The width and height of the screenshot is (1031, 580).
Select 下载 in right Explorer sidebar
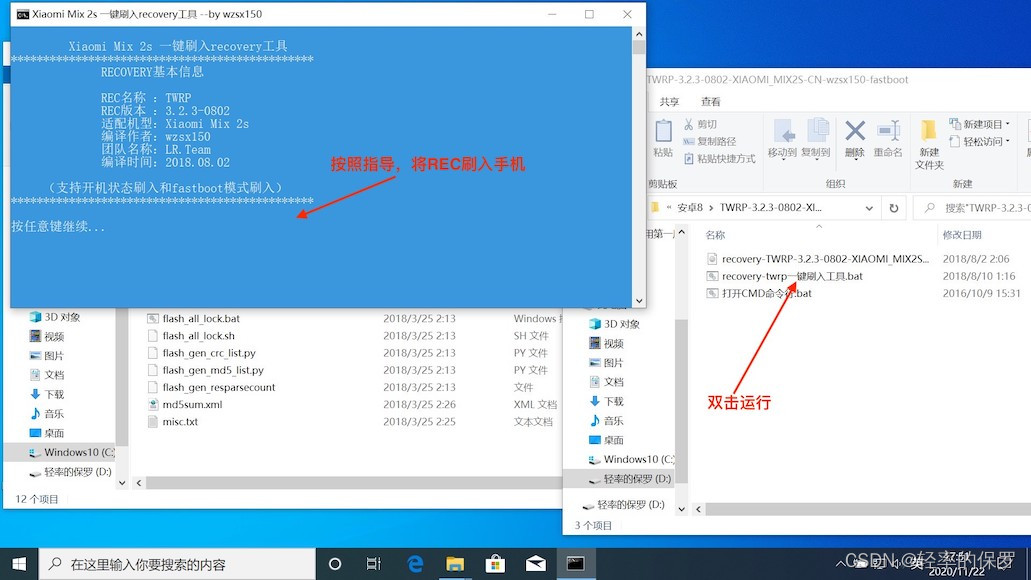click(606, 401)
